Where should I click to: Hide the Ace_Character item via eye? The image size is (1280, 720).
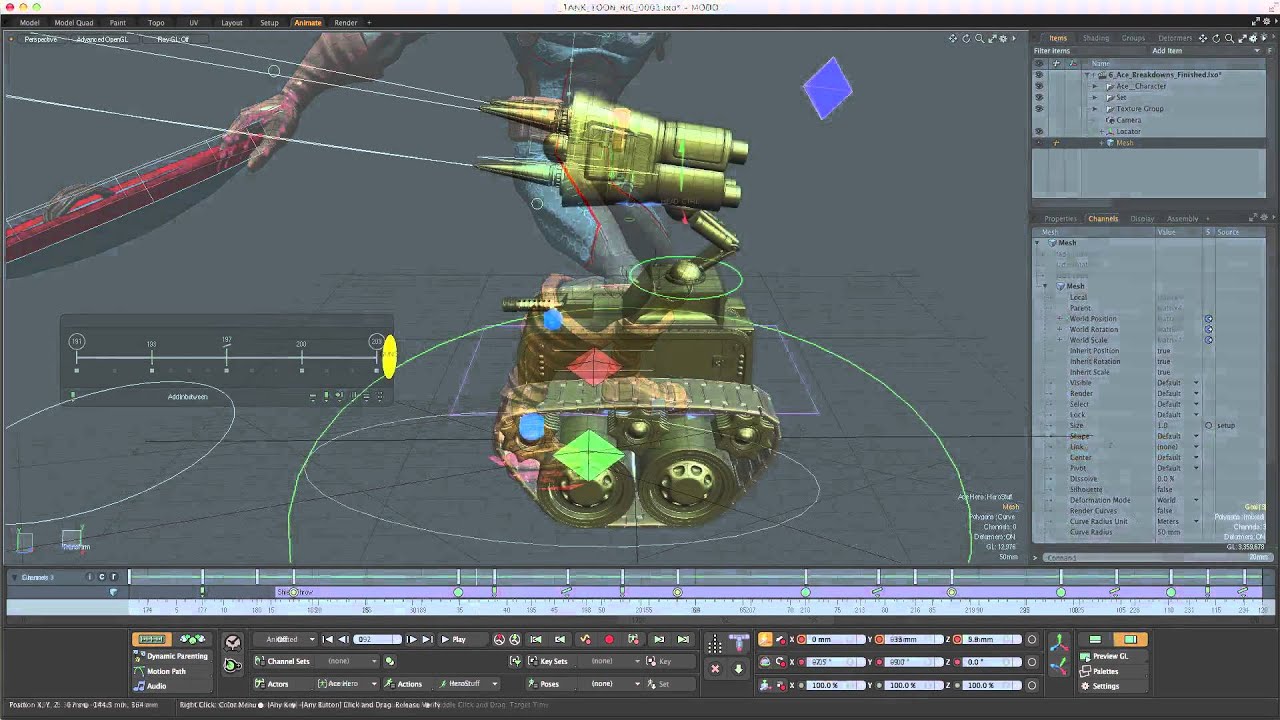point(1039,86)
